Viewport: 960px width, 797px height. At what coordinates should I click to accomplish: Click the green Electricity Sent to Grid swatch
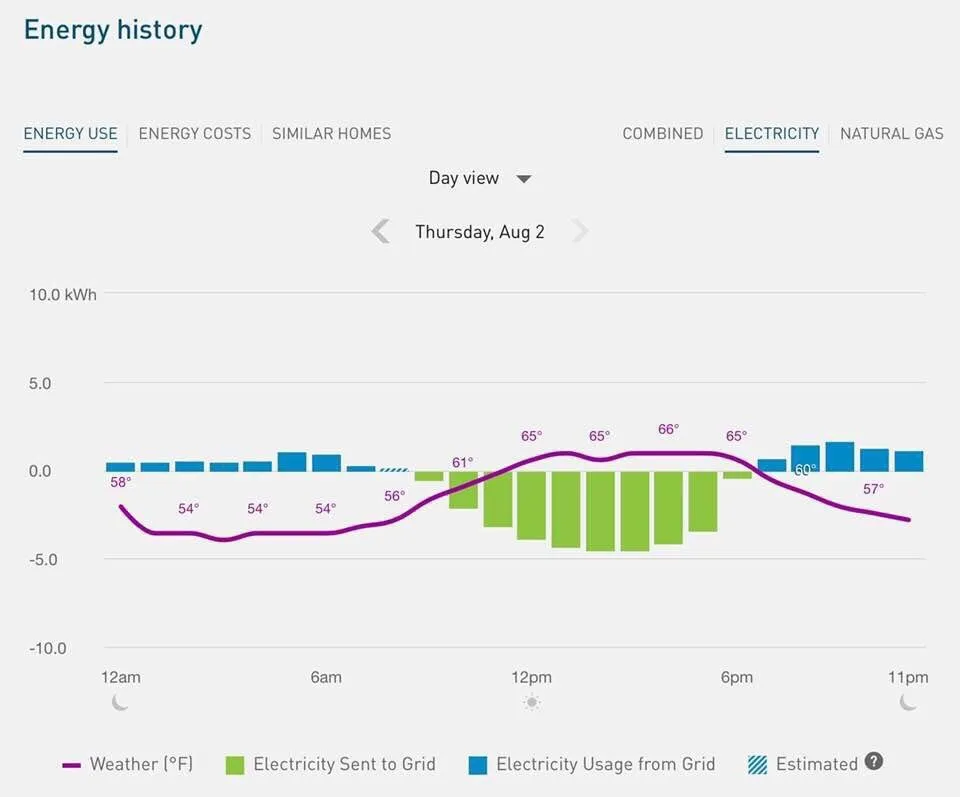tap(235, 765)
